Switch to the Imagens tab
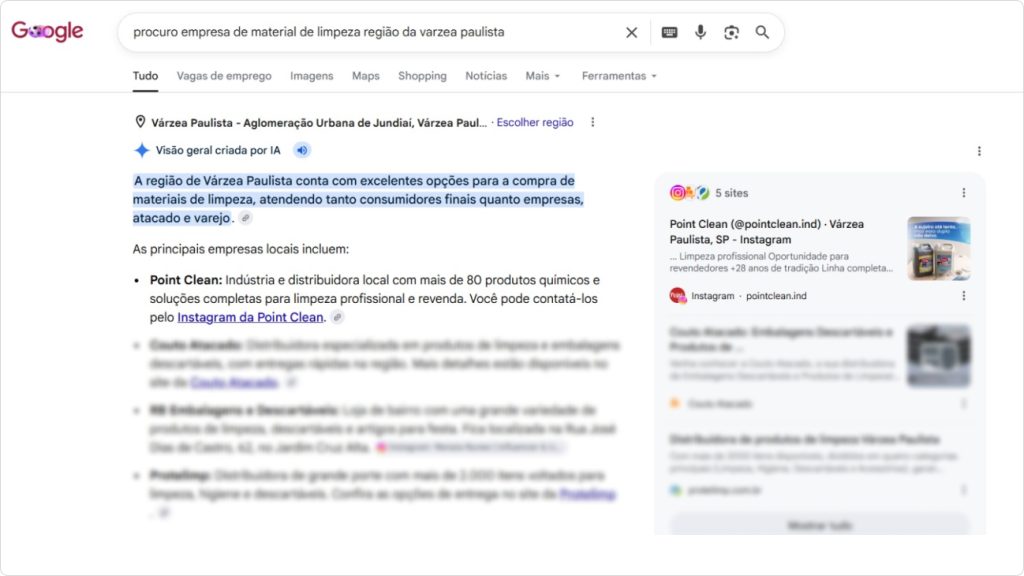Viewport: 1024px width, 576px height. coord(312,76)
